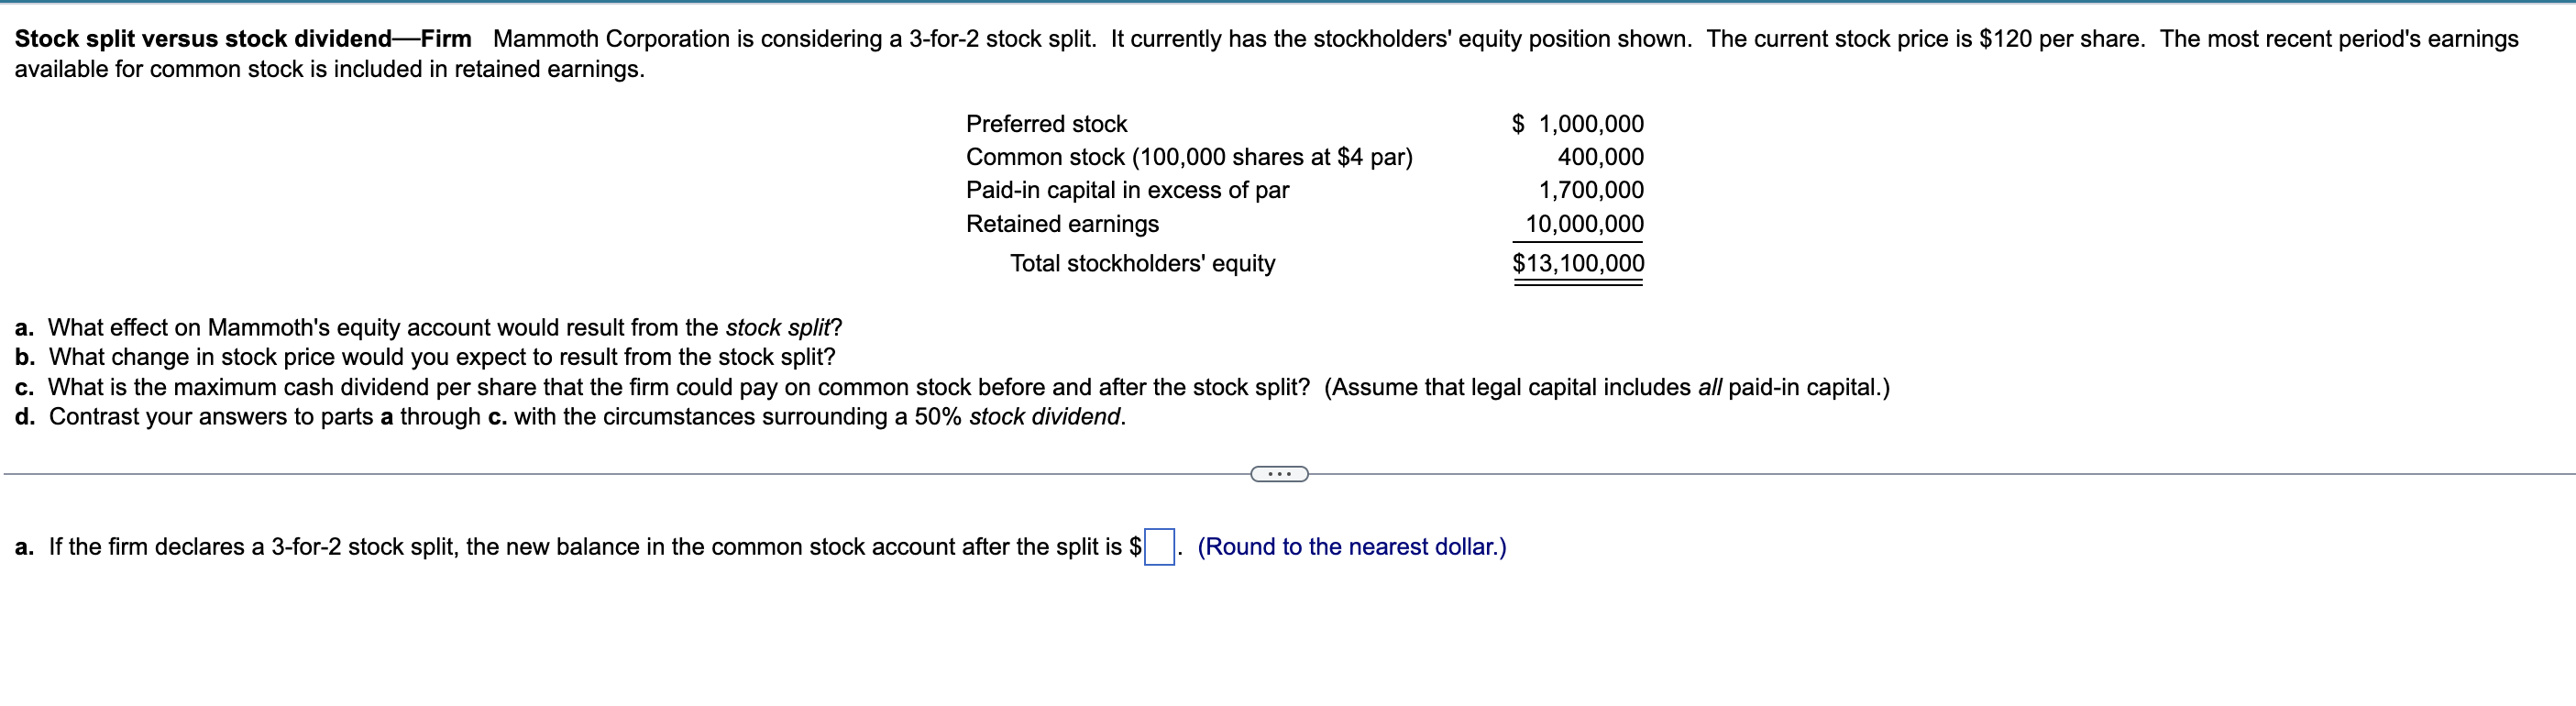Viewport: 2576px width, 706px height.
Task: Click the answer prompt text for part a
Action: tap(578, 547)
